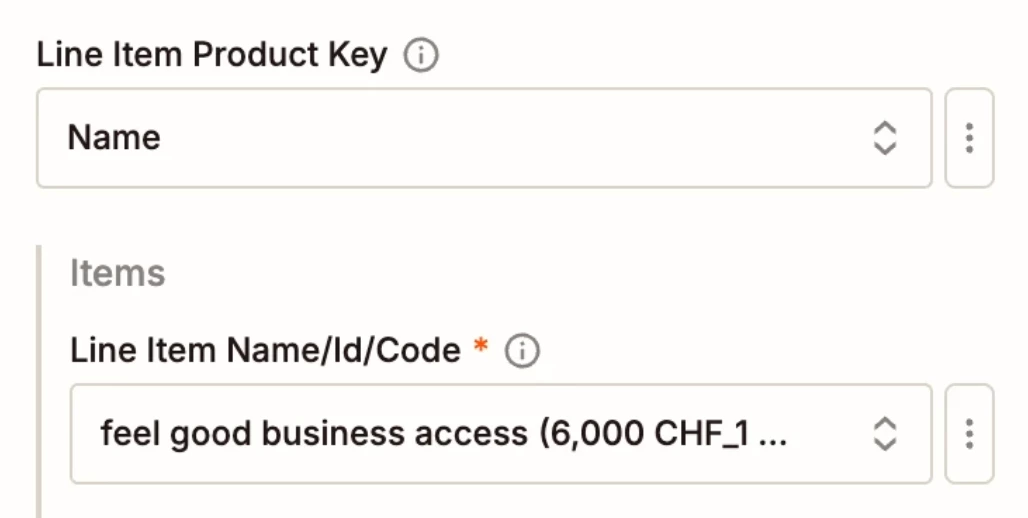The height and width of the screenshot is (518, 1028).
Task: Focus the Line Item Product Key input box
Action: point(484,138)
